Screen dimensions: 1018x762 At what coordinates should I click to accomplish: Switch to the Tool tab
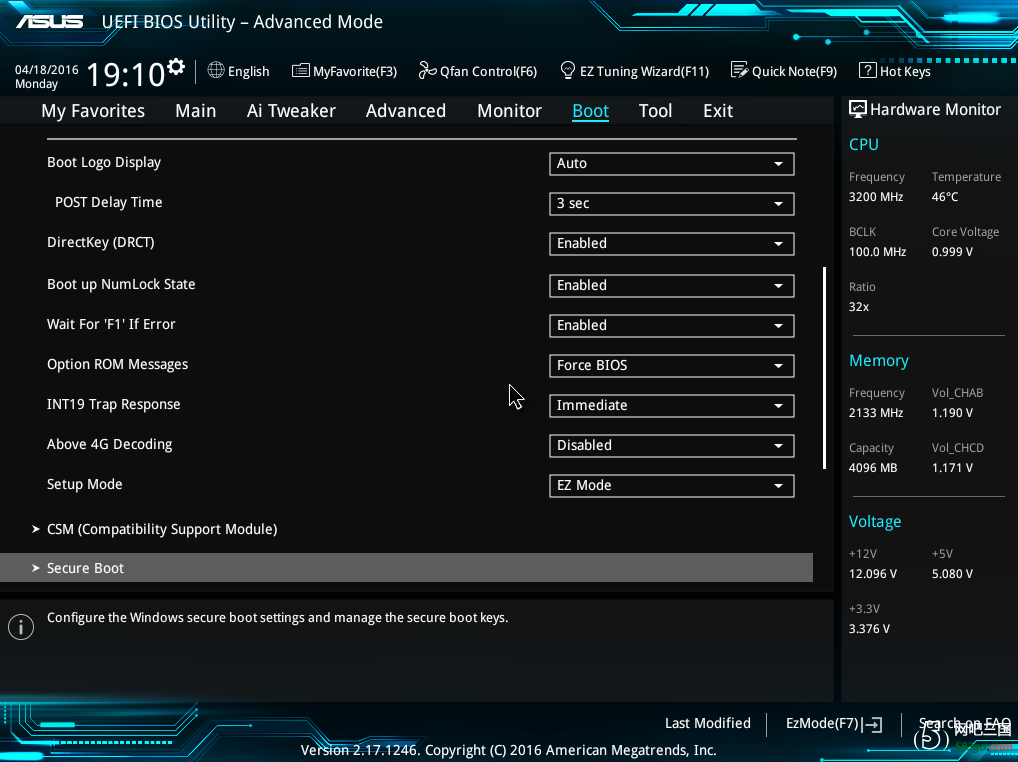[x=655, y=111]
